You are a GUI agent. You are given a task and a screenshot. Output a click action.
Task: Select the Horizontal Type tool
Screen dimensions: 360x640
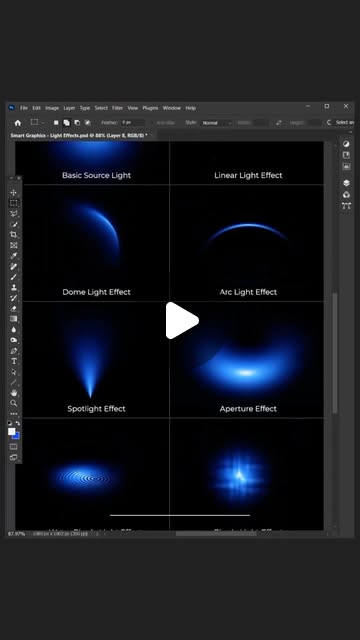tap(14, 362)
